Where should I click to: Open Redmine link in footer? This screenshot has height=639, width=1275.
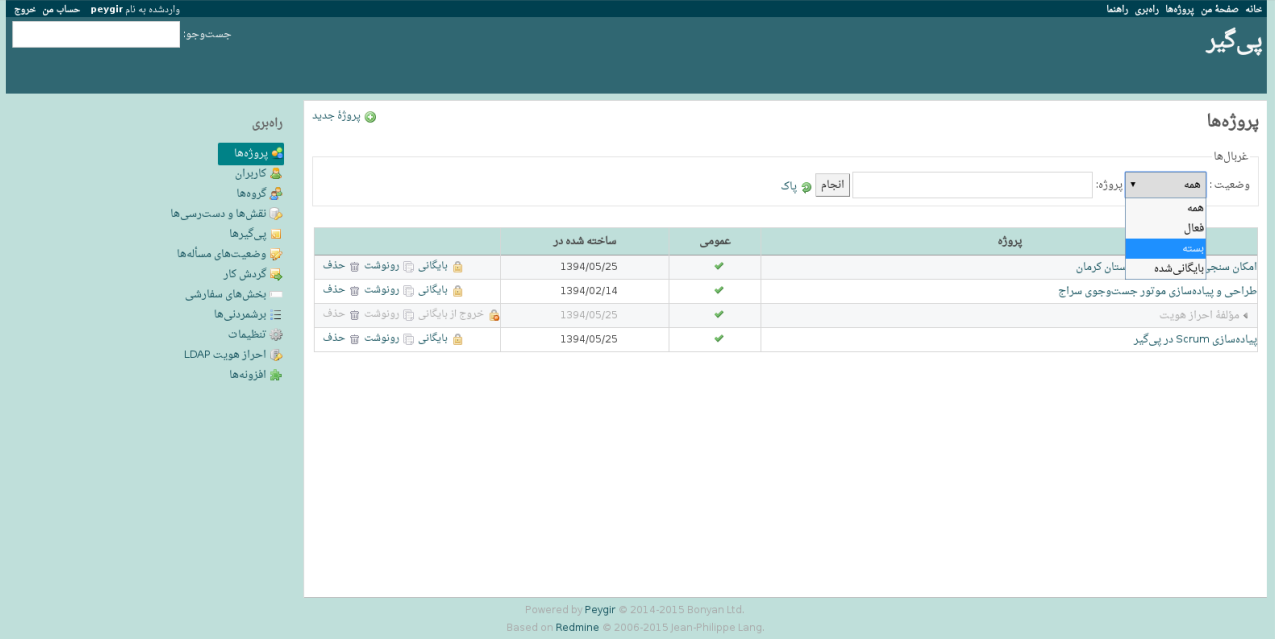point(577,627)
